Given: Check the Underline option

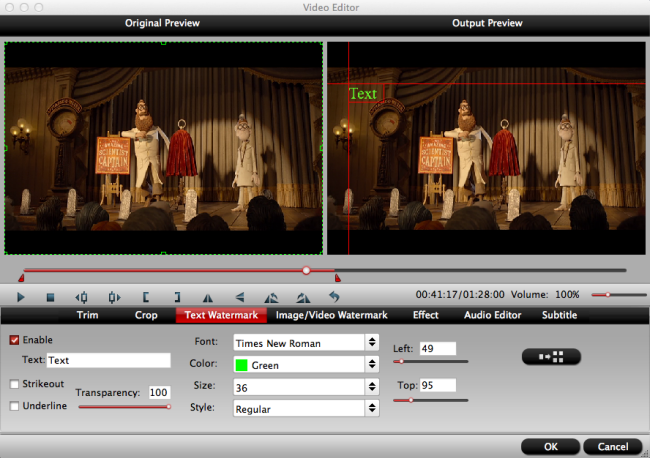Looking at the screenshot, I should tap(15, 406).
